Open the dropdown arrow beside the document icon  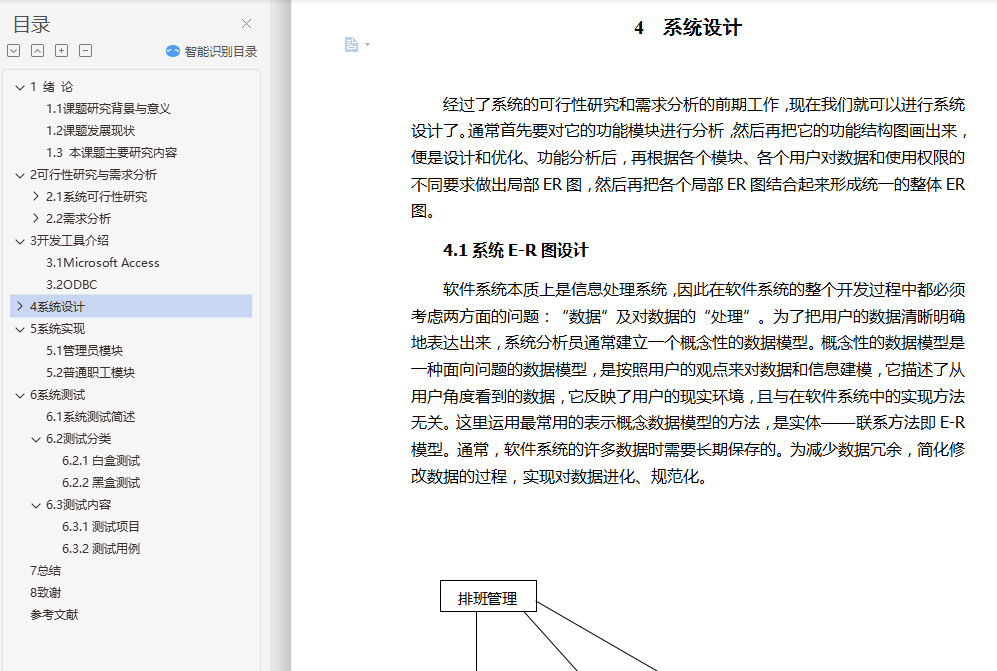368,45
